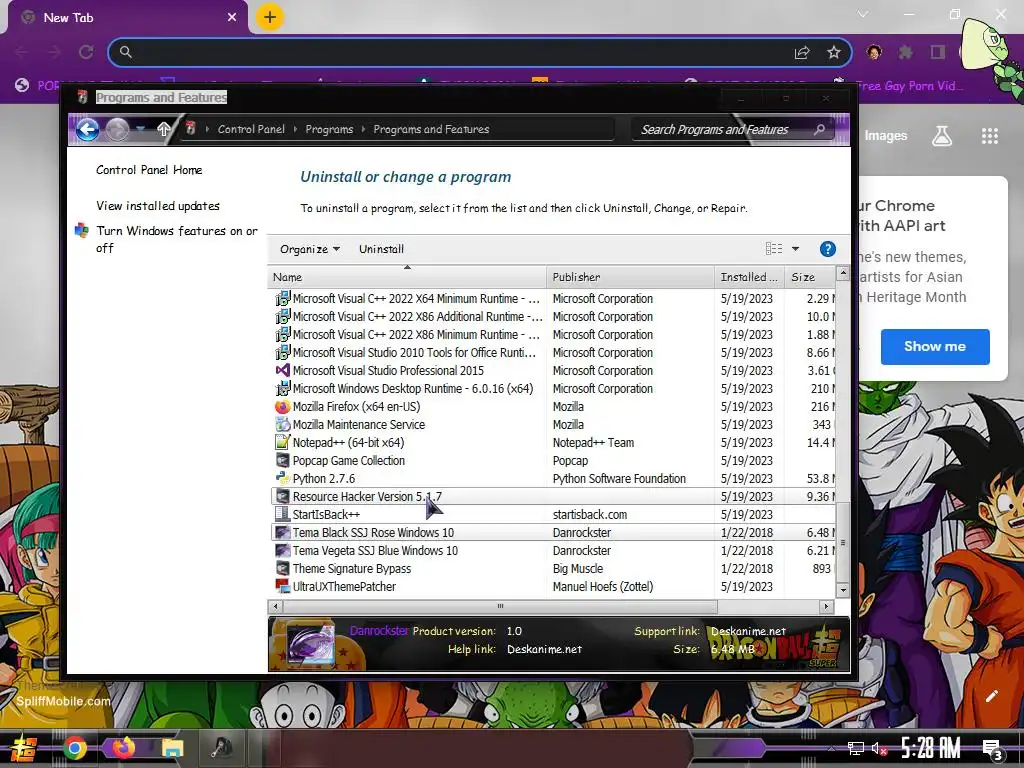Screen dimensions: 1024x768
Task: Click search magnifier in Programs and Features
Action: coord(820,129)
